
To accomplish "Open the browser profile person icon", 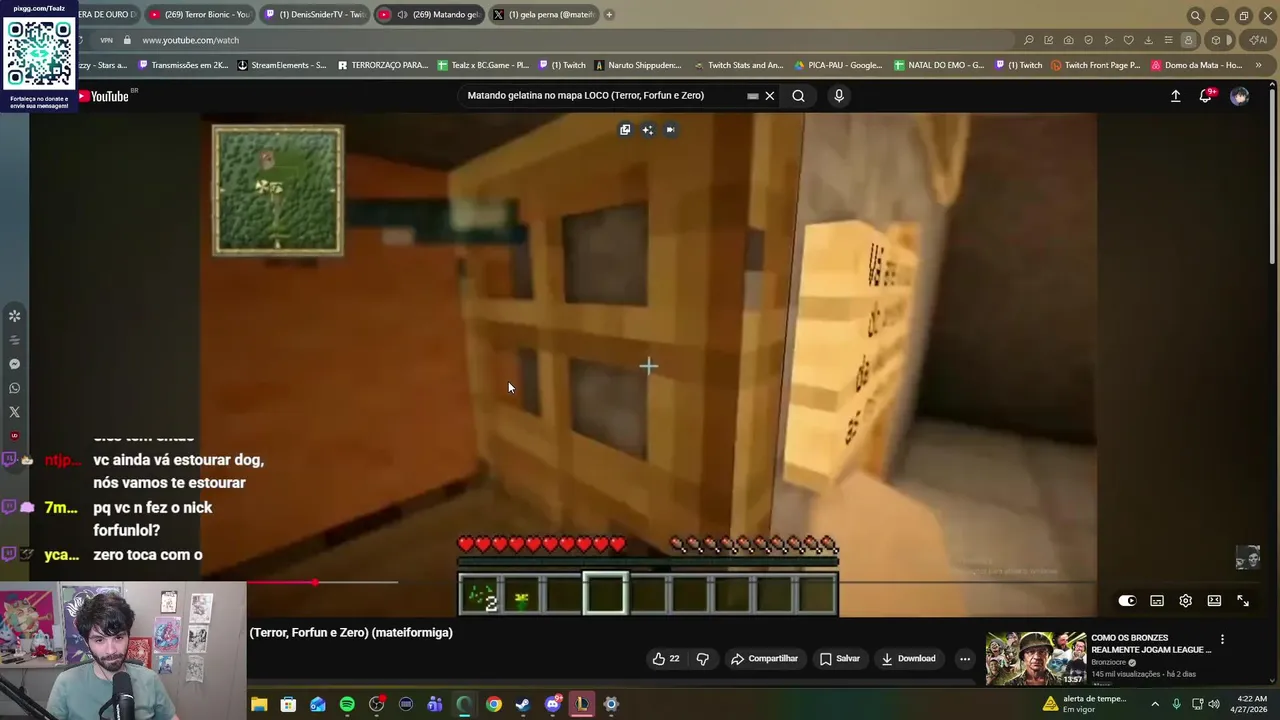I will pyautogui.click(x=1188, y=40).
